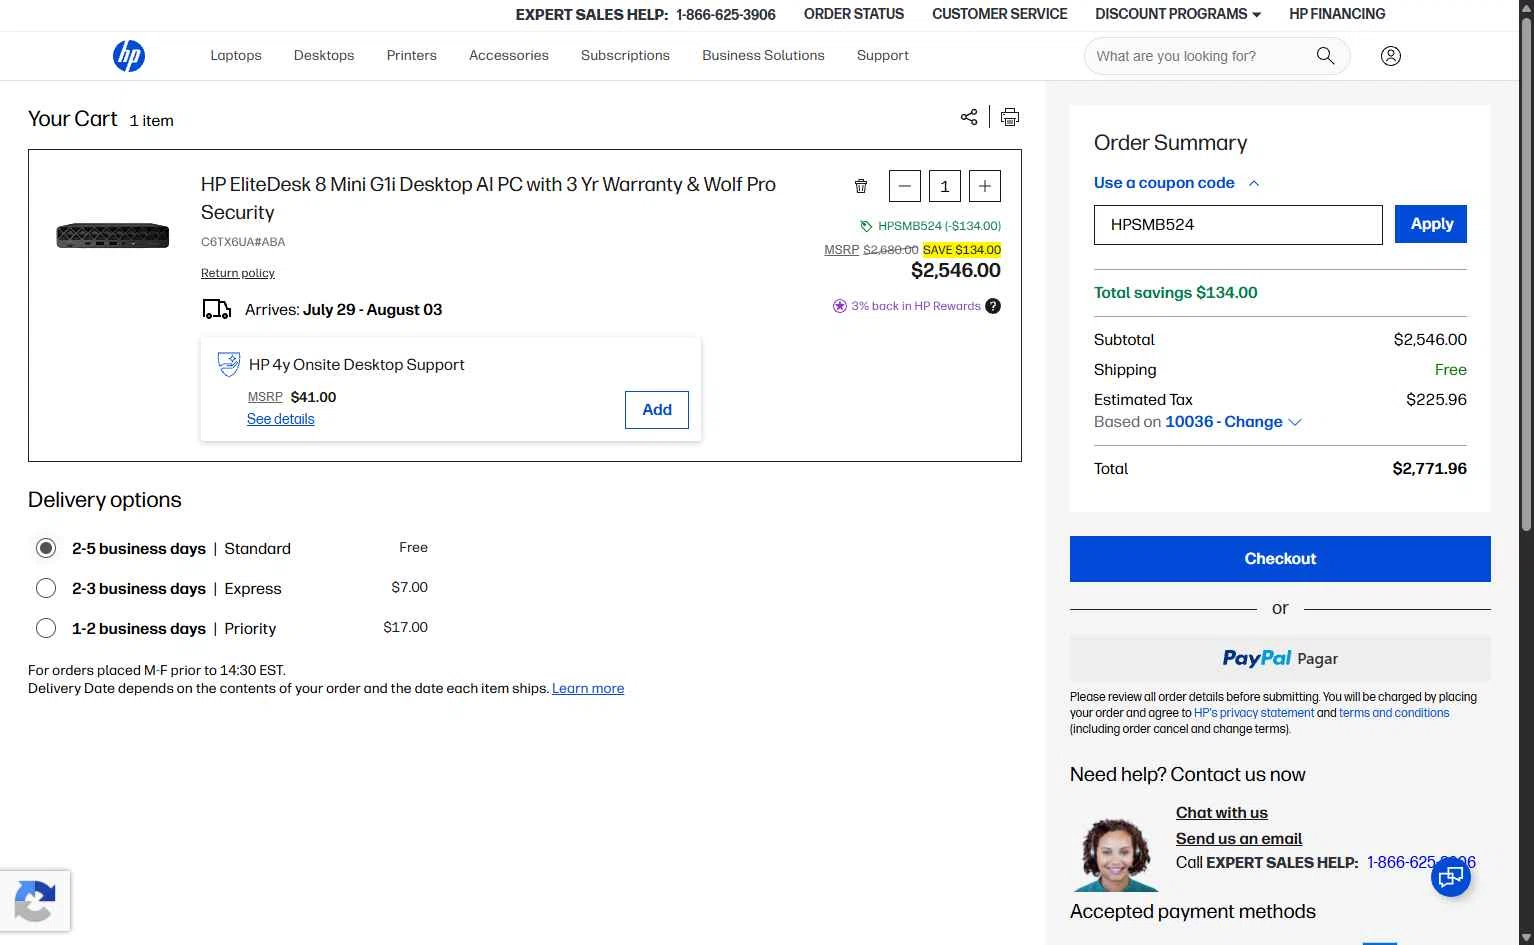
Task: Click the coupon code input field
Action: [x=1238, y=225]
